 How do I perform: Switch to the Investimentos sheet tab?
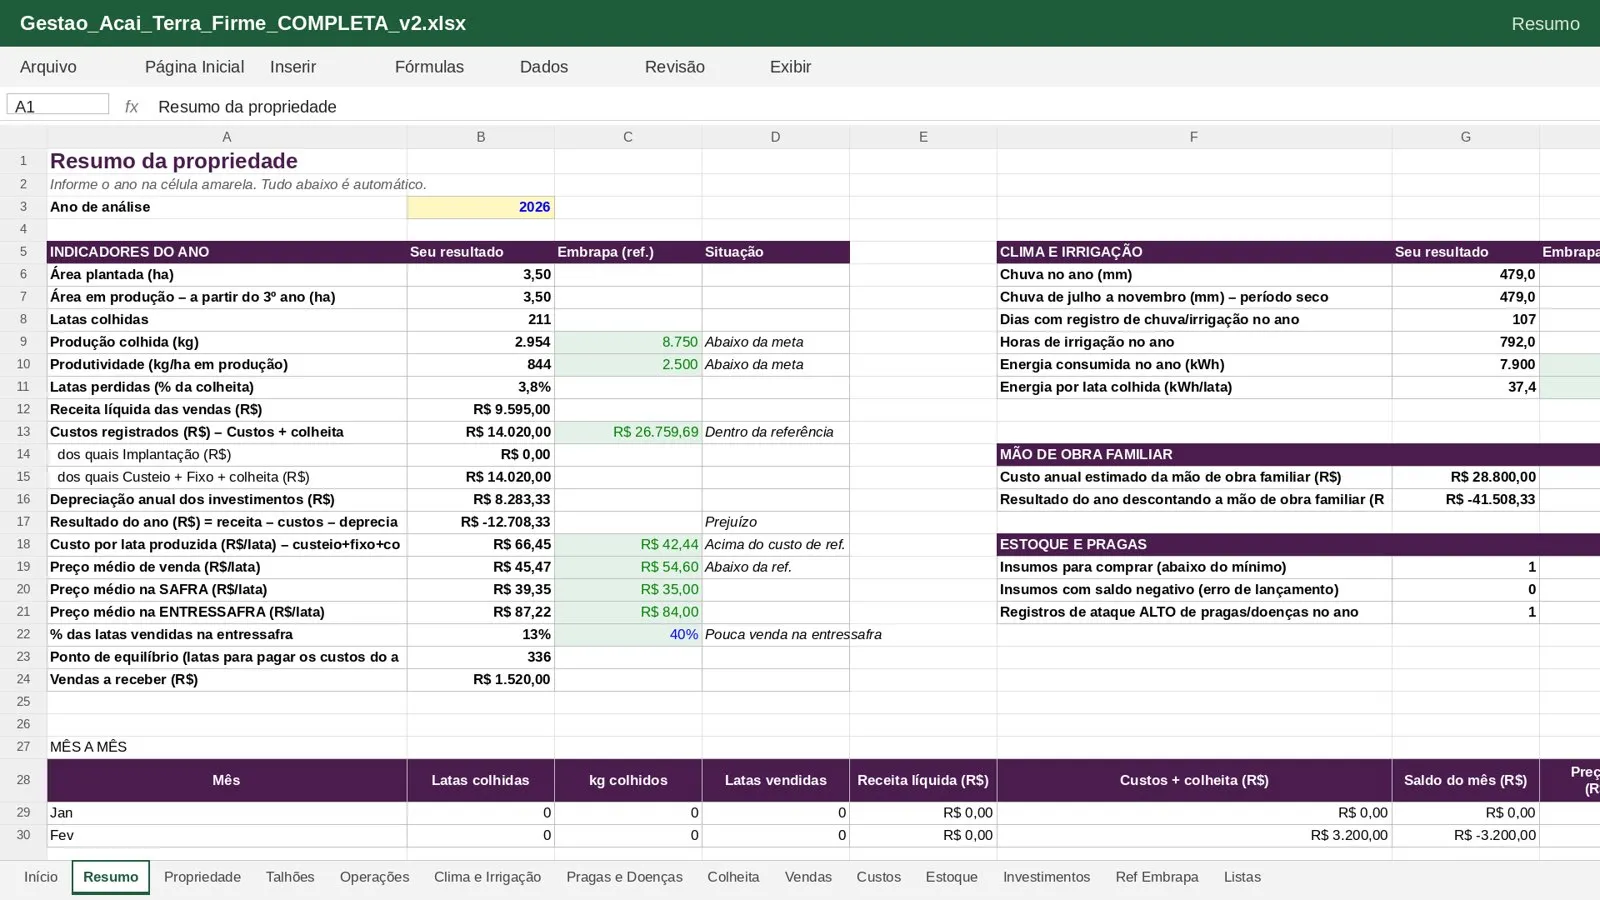(x=1046, y=877)
